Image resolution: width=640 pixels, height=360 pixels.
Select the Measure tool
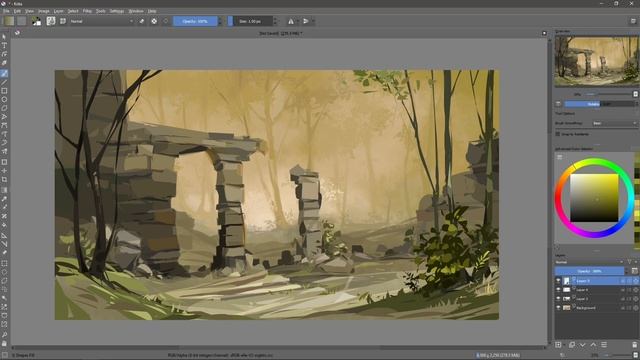pos(4,244)
